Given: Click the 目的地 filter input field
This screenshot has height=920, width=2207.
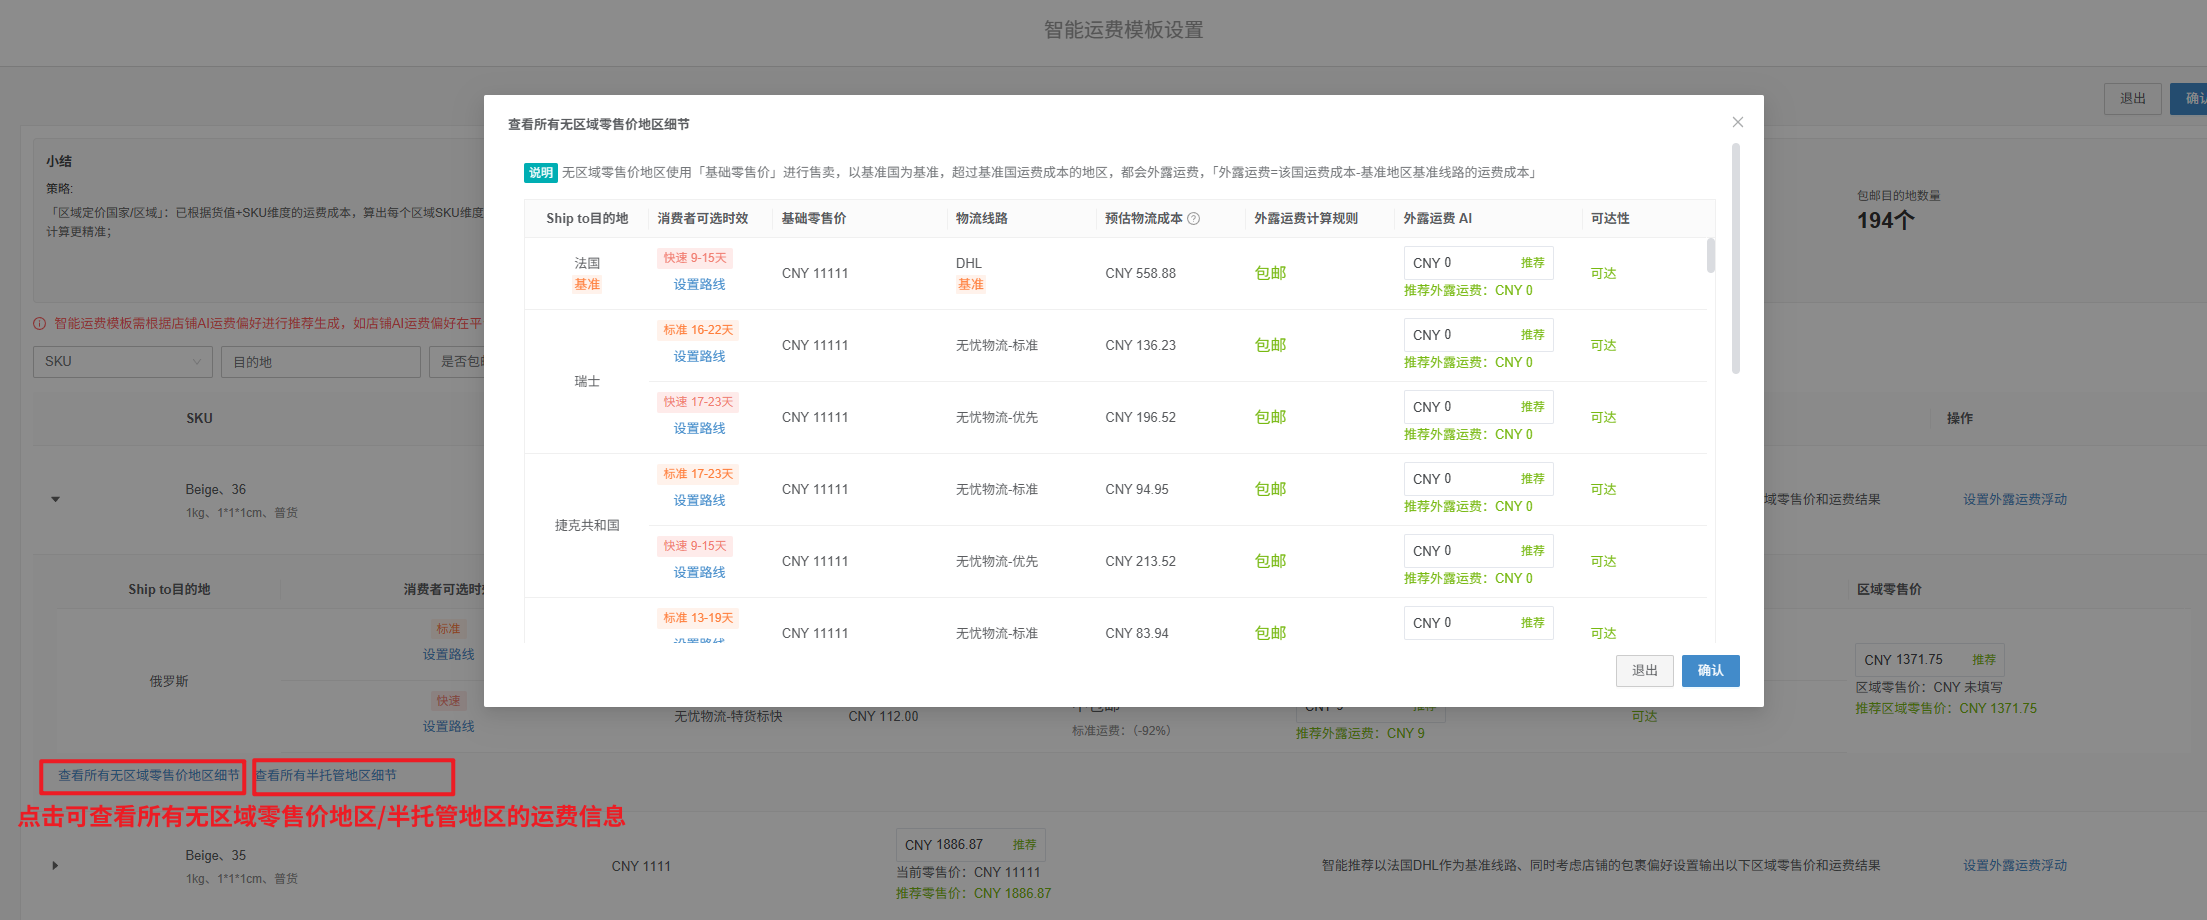Looking at the screenshot, I should point(320,362).
